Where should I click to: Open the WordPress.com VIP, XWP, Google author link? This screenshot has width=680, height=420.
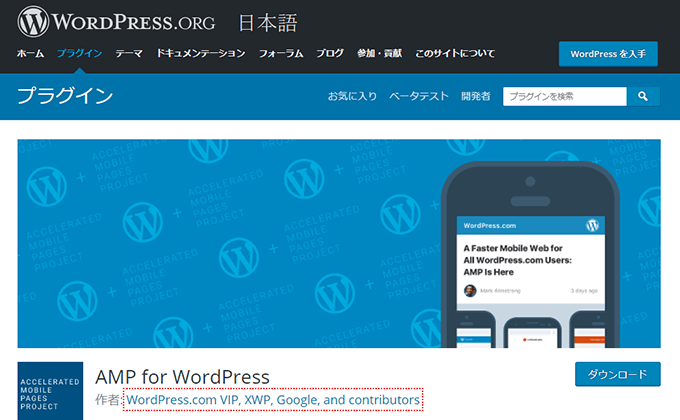(273, 400)
